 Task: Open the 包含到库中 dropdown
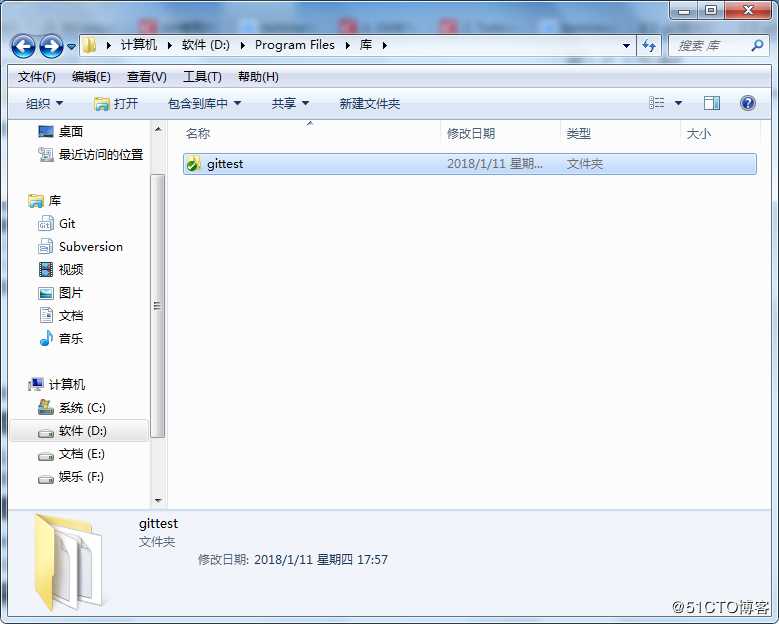point(204,103)
